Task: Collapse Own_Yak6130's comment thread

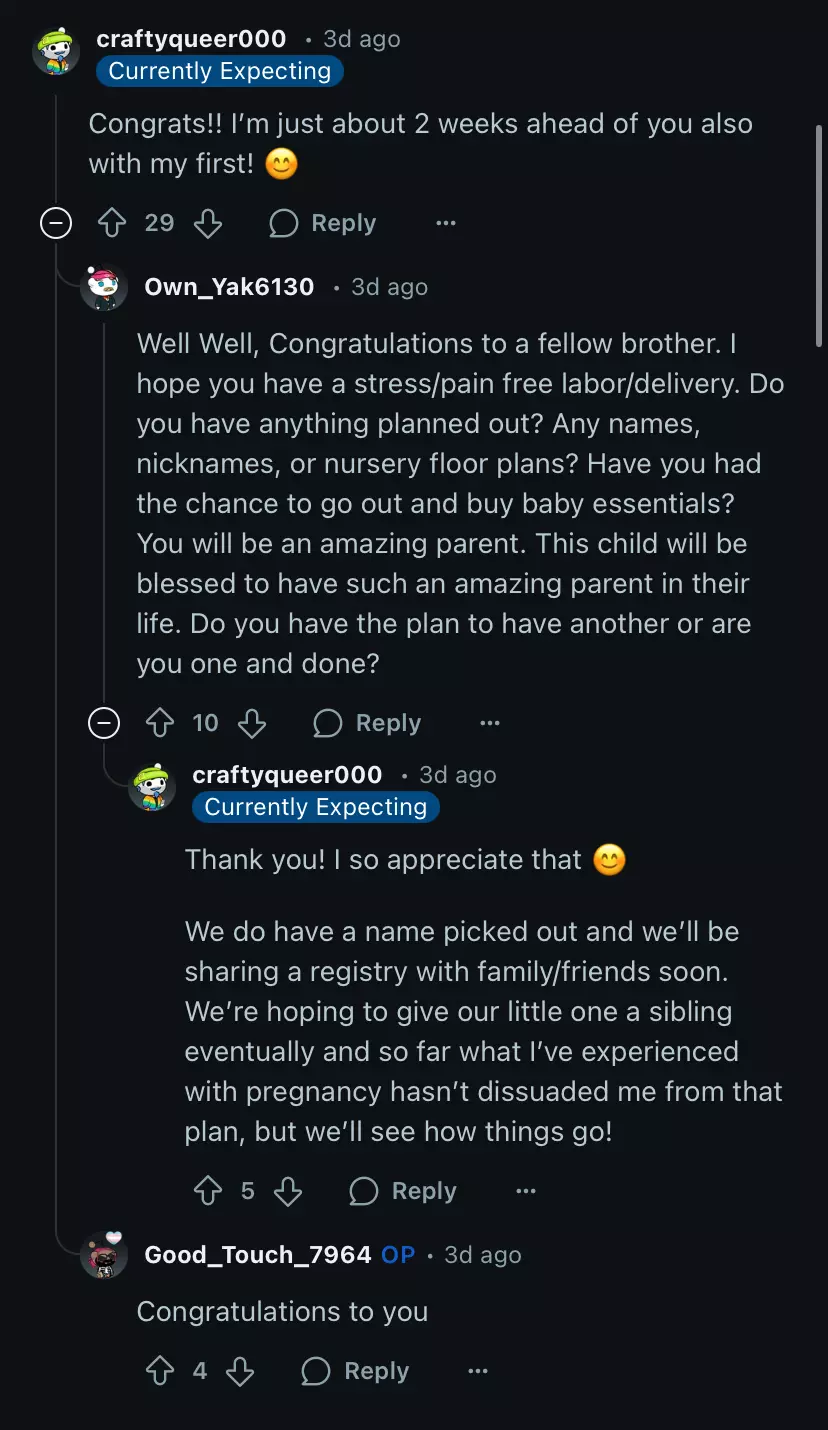Action: click(104, 723)
